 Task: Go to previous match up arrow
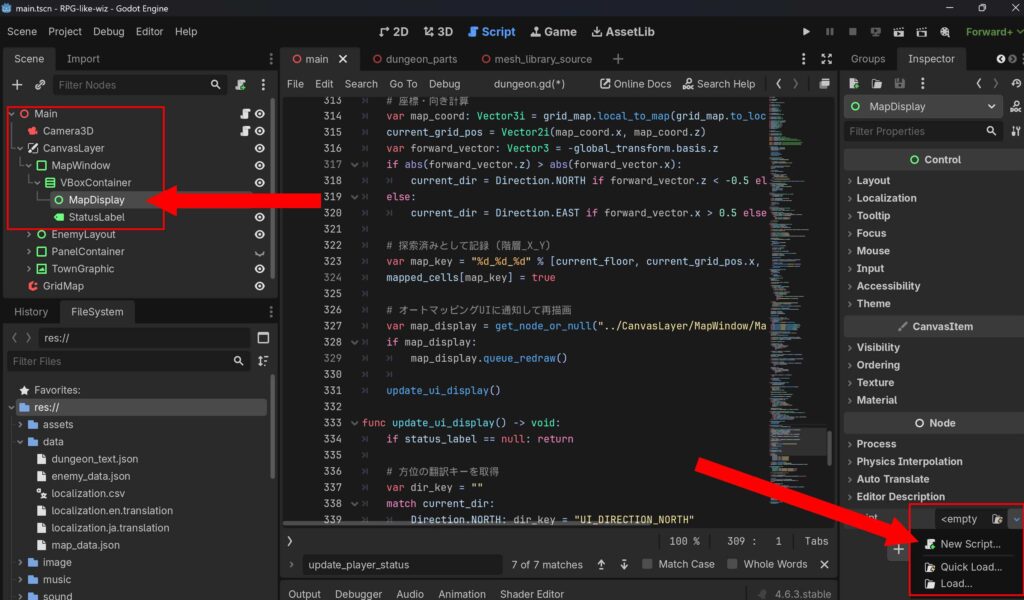tap(601, 564)
